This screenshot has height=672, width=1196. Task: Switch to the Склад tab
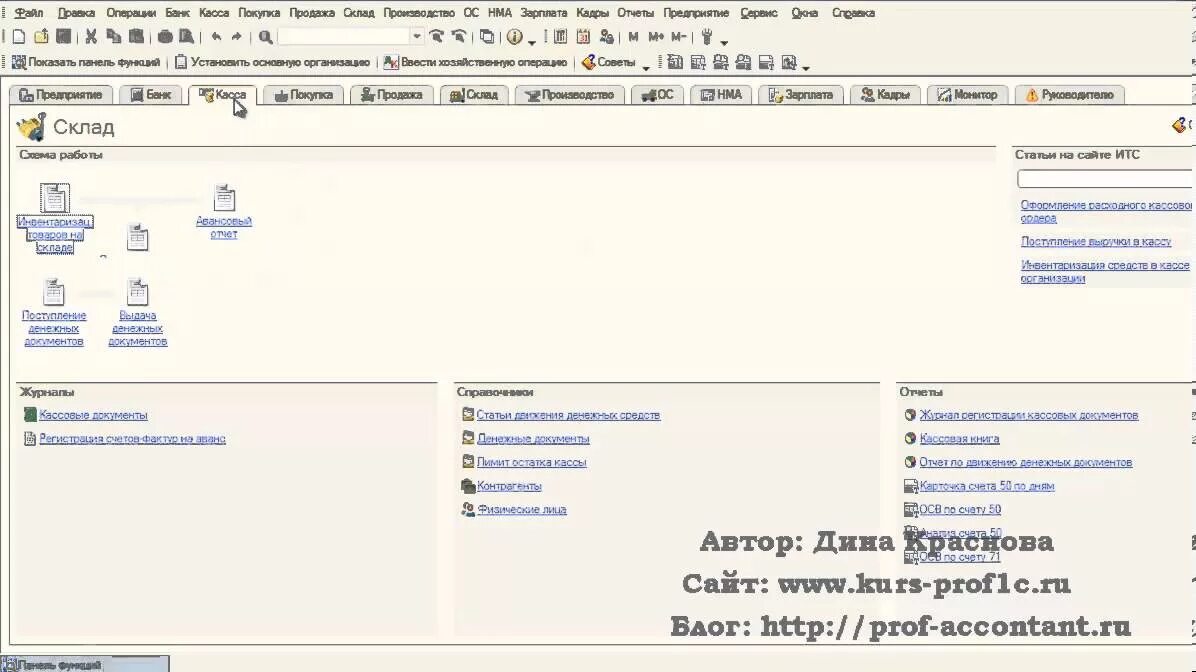click(474, 95)
